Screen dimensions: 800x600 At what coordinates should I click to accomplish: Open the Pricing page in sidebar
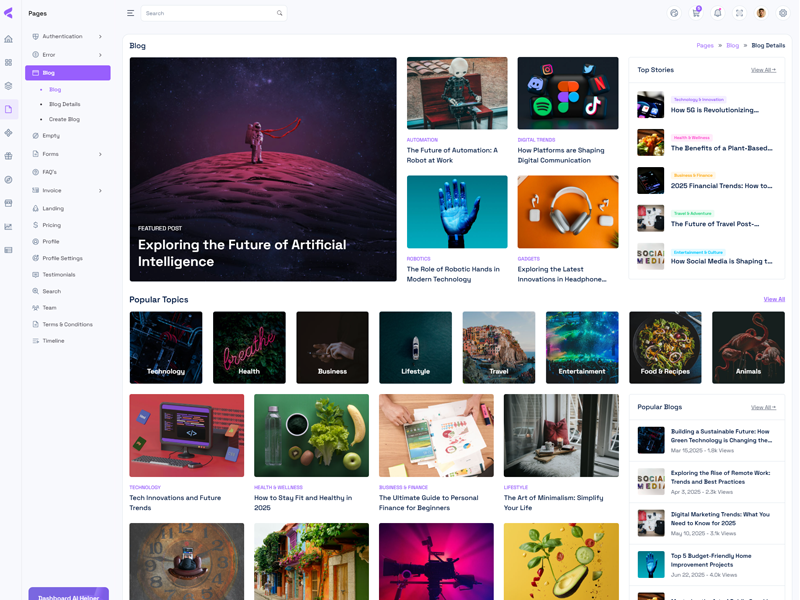pyautogui.click(x=51, y=225)
